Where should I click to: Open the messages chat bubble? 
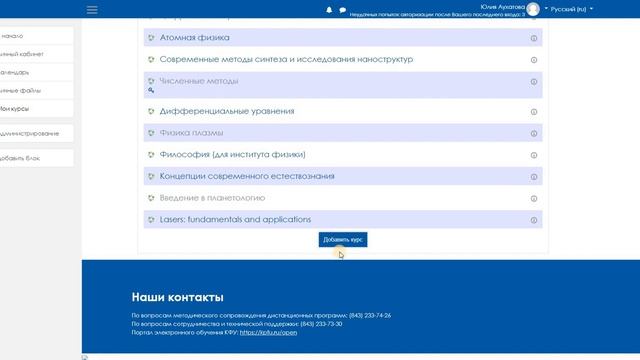(x=342, y=10)
